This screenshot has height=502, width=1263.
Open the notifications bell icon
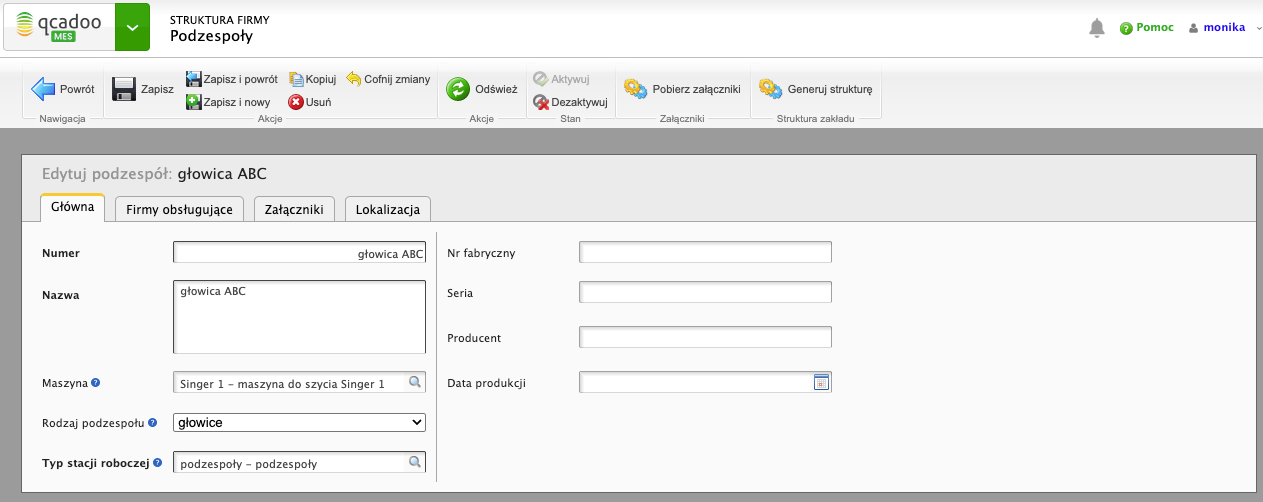tap(1096, 28)
